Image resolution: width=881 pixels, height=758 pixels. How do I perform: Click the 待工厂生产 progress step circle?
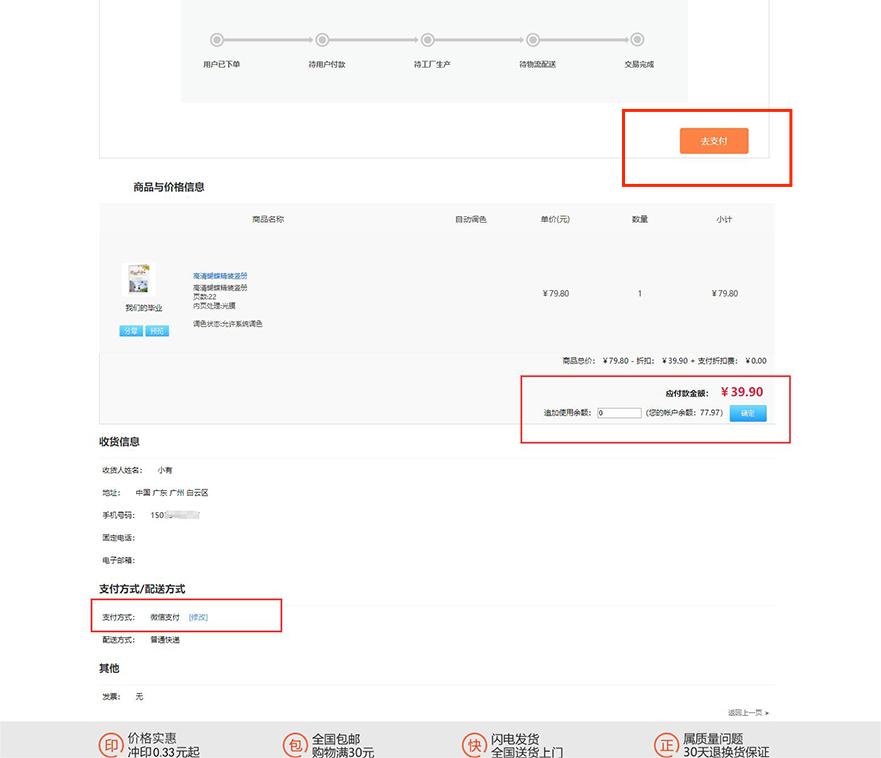point(428,40)
